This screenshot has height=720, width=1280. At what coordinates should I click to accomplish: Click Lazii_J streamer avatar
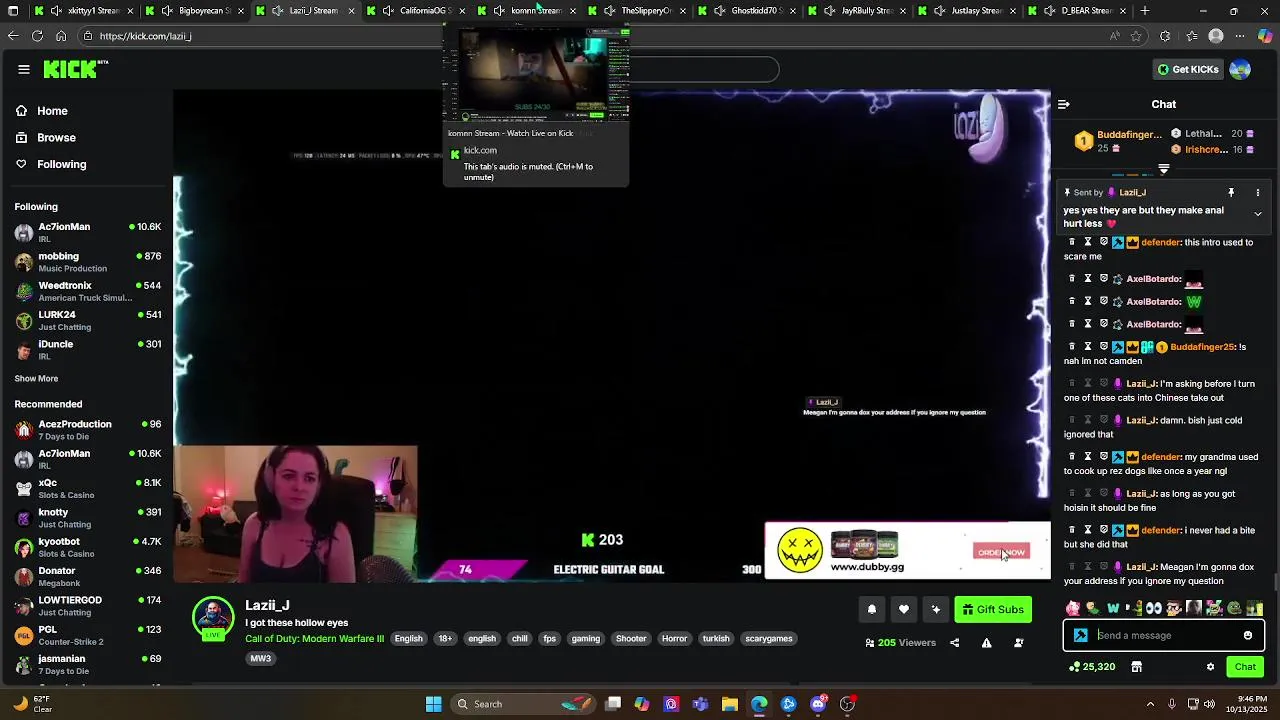click(x=213, y=618)
